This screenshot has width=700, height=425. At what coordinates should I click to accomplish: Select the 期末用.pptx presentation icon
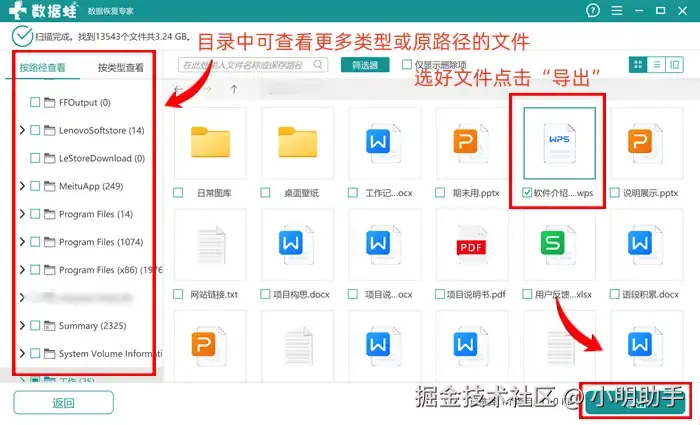pos(471,143)
